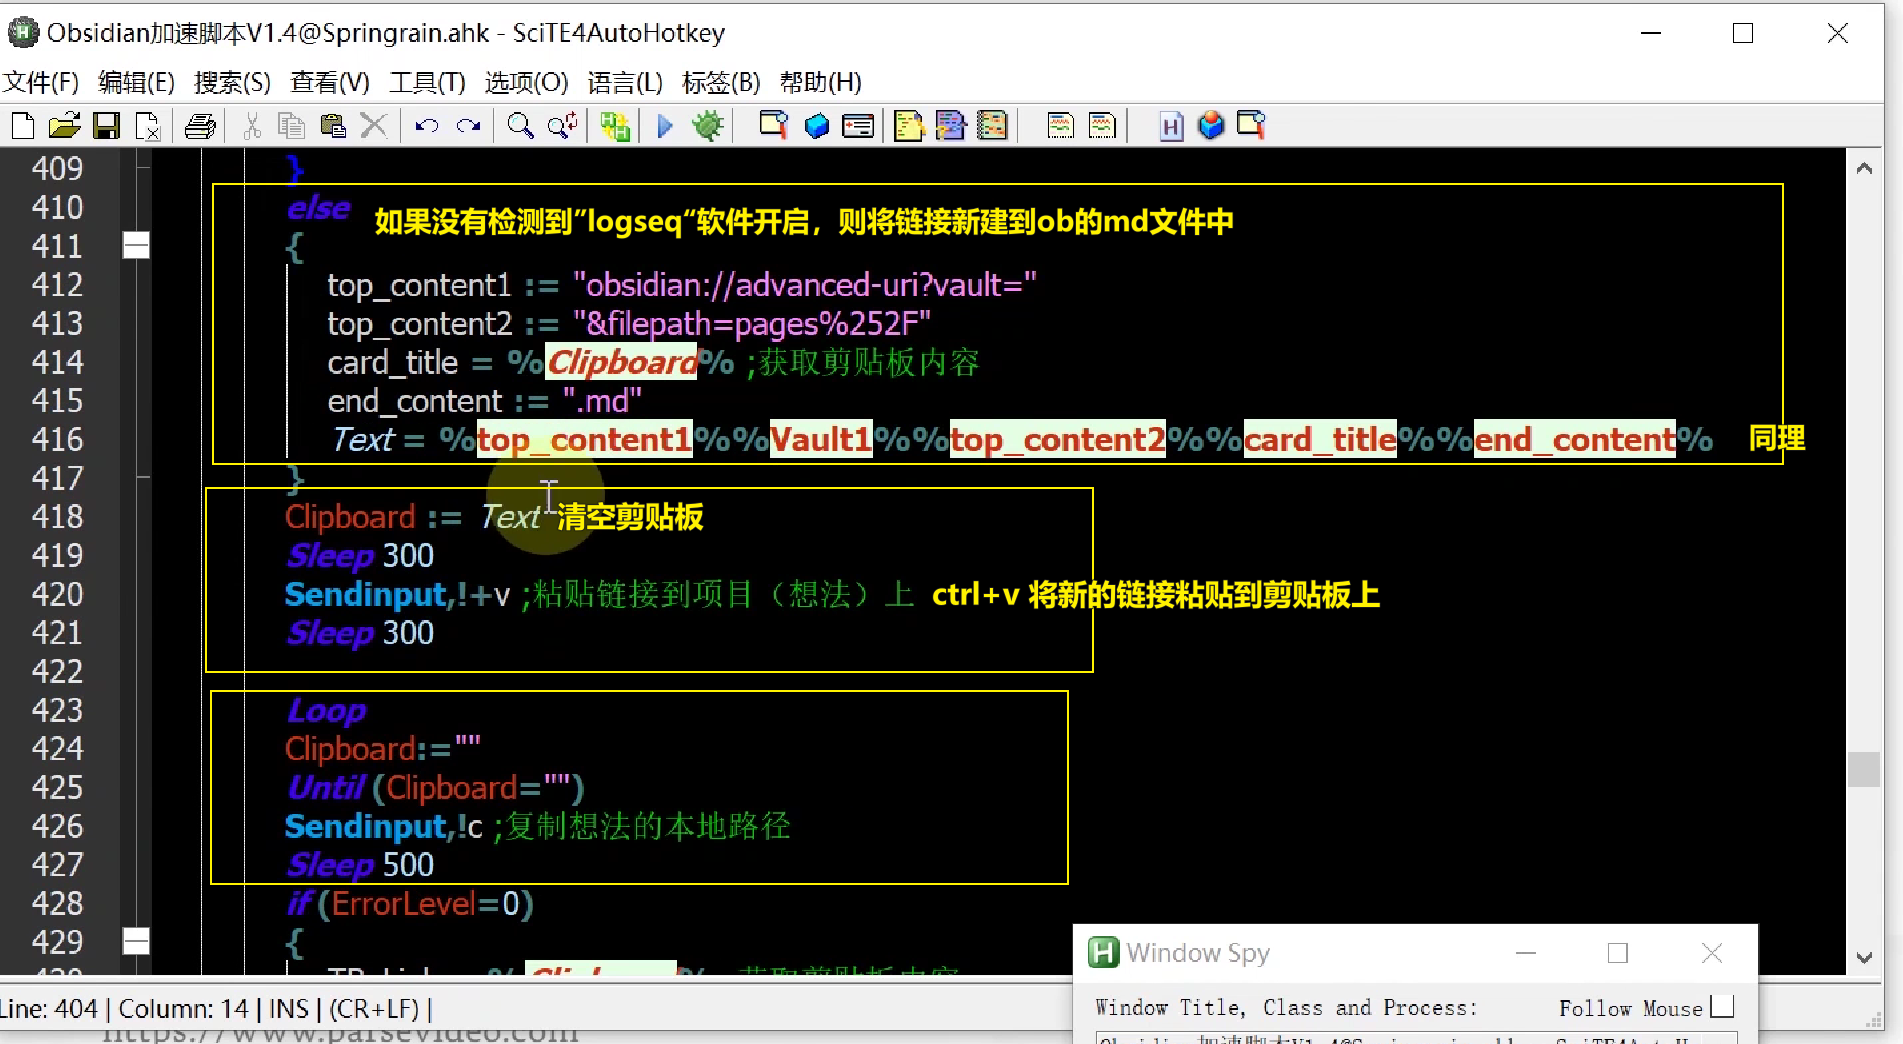Click the "else" keyword on line 410
Screen dimensions: 1903x1044
(319, 208)
